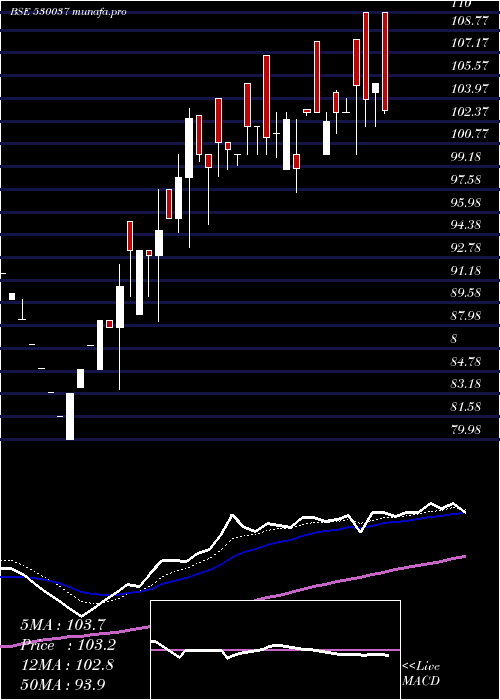This screenshot has width=500, height=700.
Task: Click the 91.18 price axis label
Action: point(466,271)
